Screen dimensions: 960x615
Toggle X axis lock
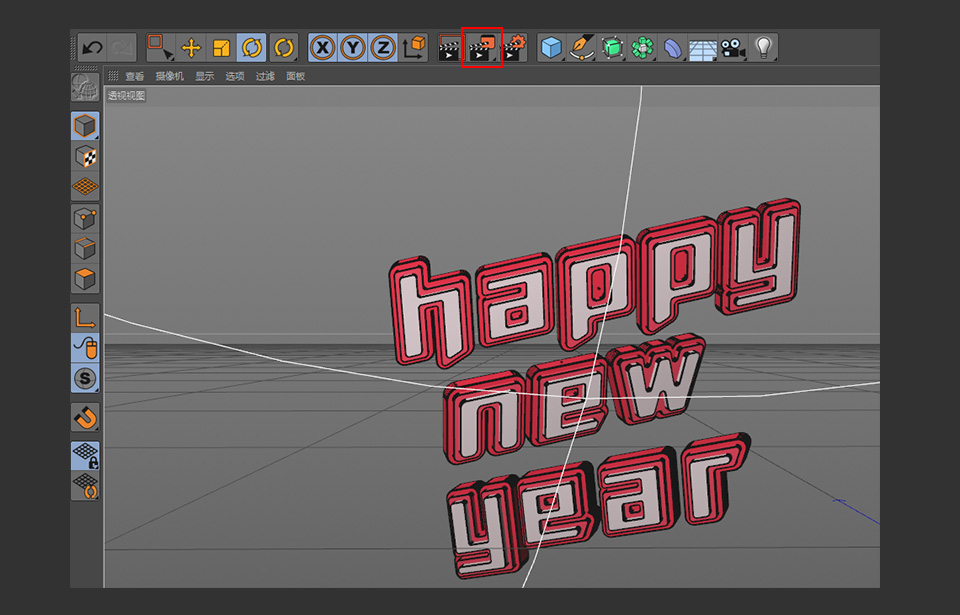tap(323, 48)
